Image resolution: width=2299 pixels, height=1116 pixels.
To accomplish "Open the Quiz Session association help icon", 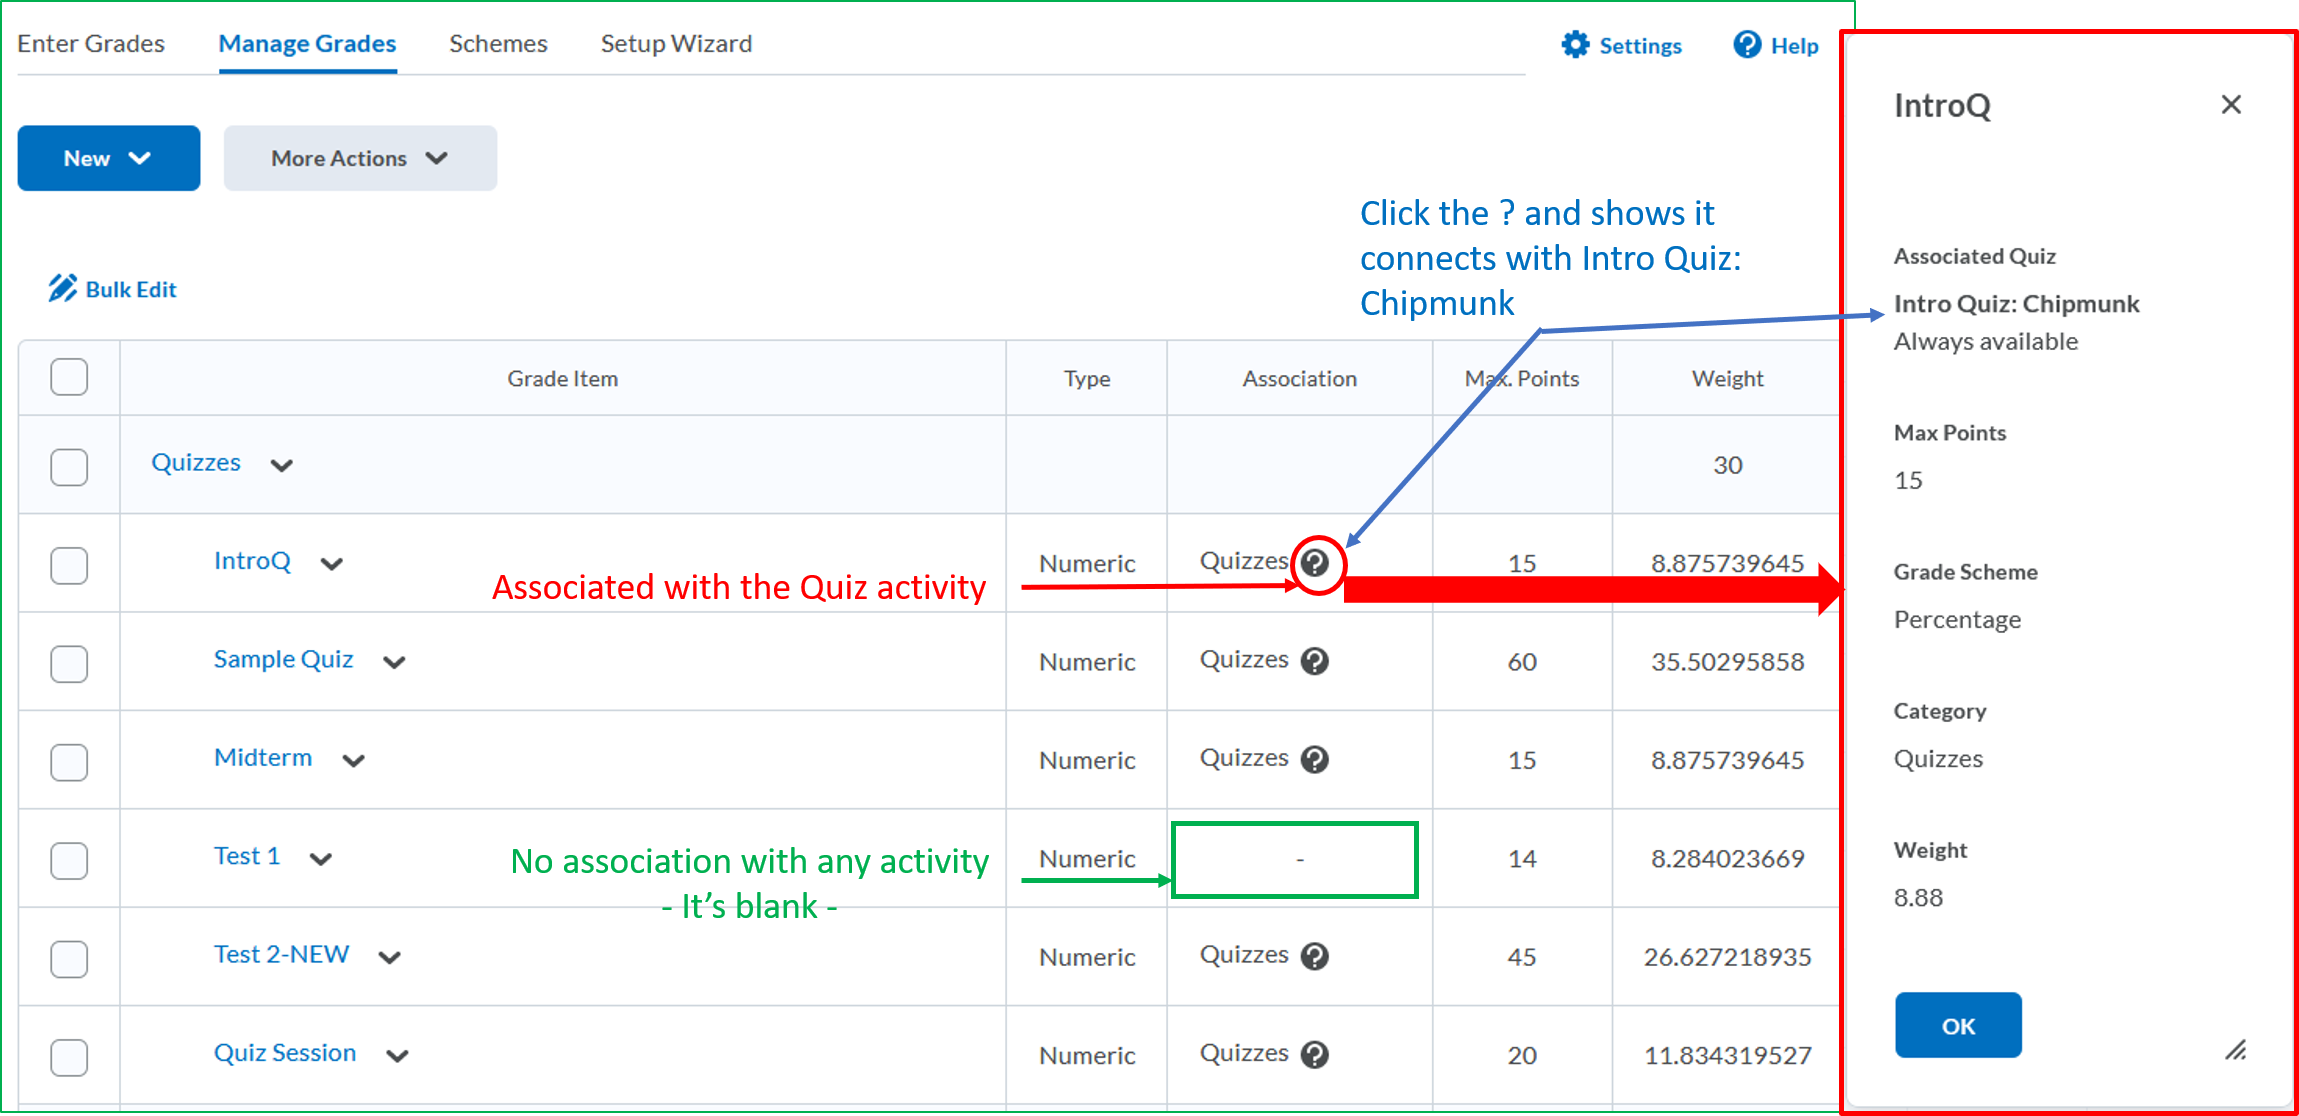I will click(1316, 1054).
